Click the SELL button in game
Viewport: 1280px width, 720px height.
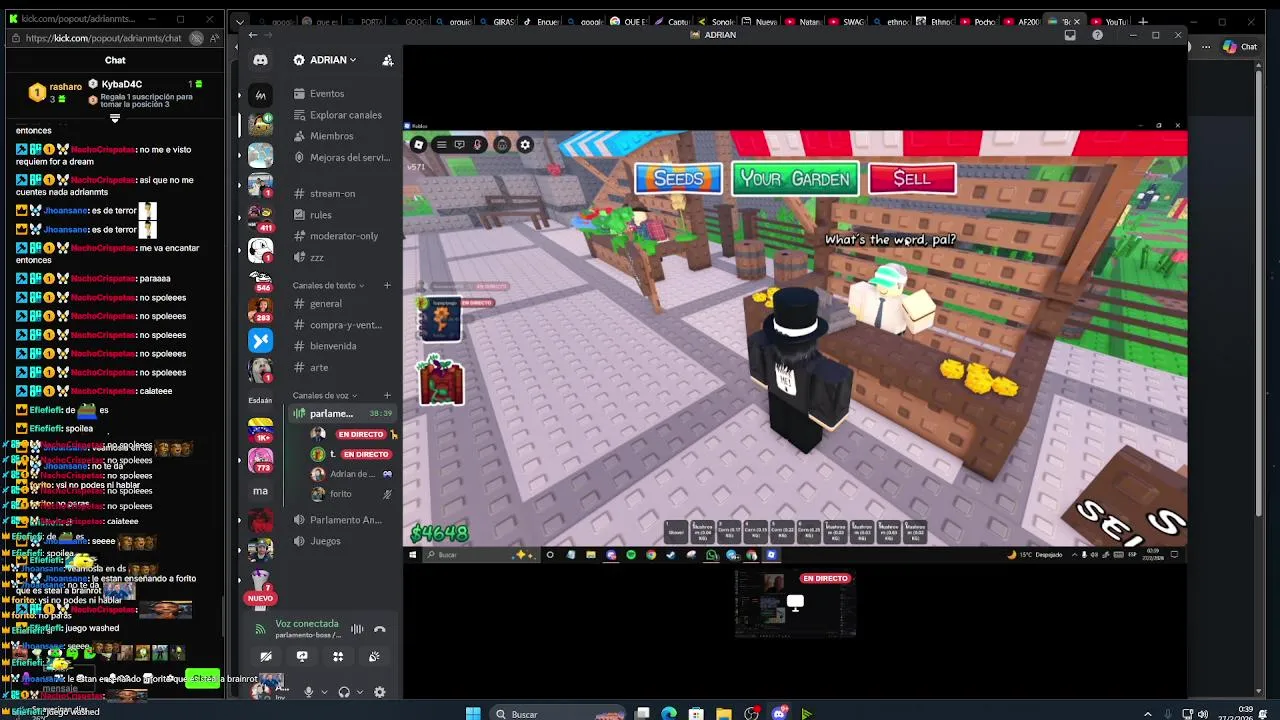click(x=911, y=179)
